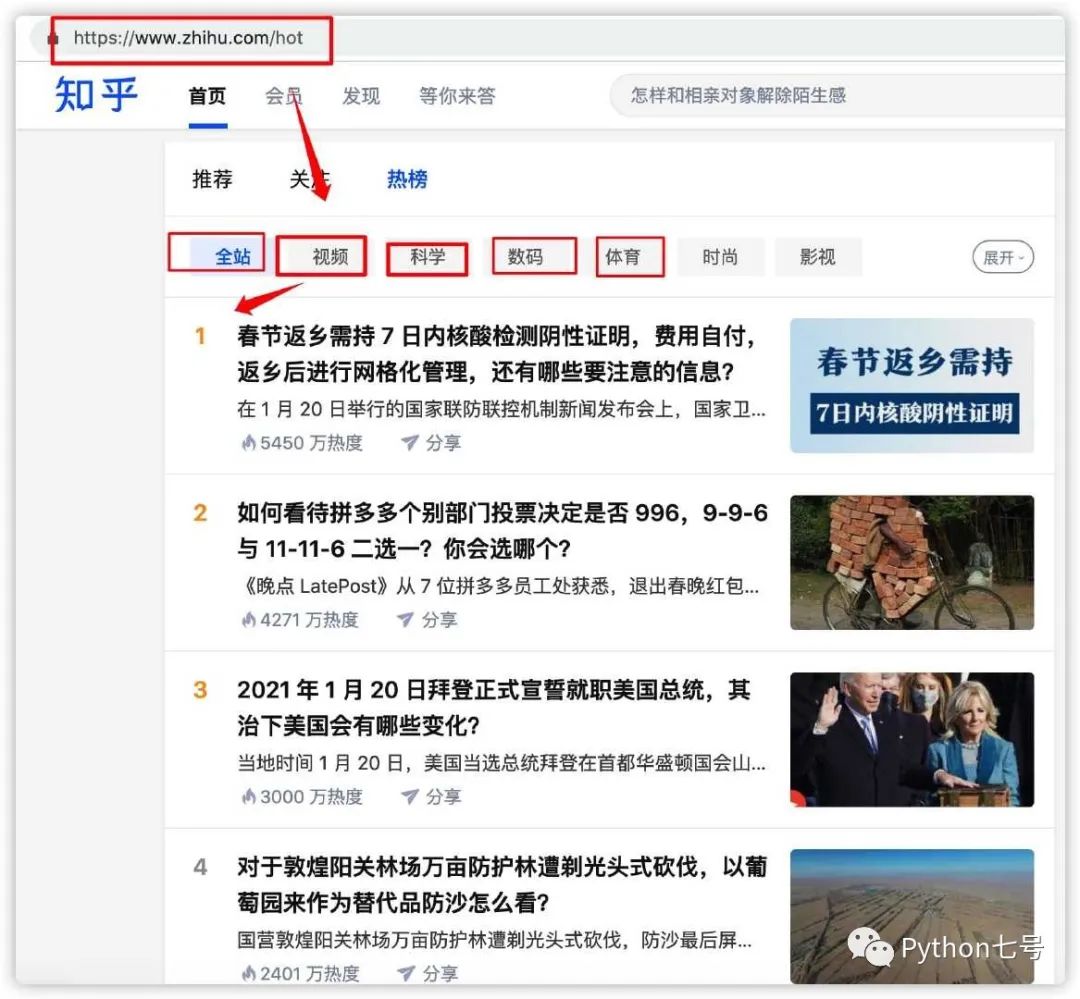Image resolution: width=1080 pixels, height=999 pixels.
Task: Open the 等你来答 nav item
Action: (x=457, y=96)
